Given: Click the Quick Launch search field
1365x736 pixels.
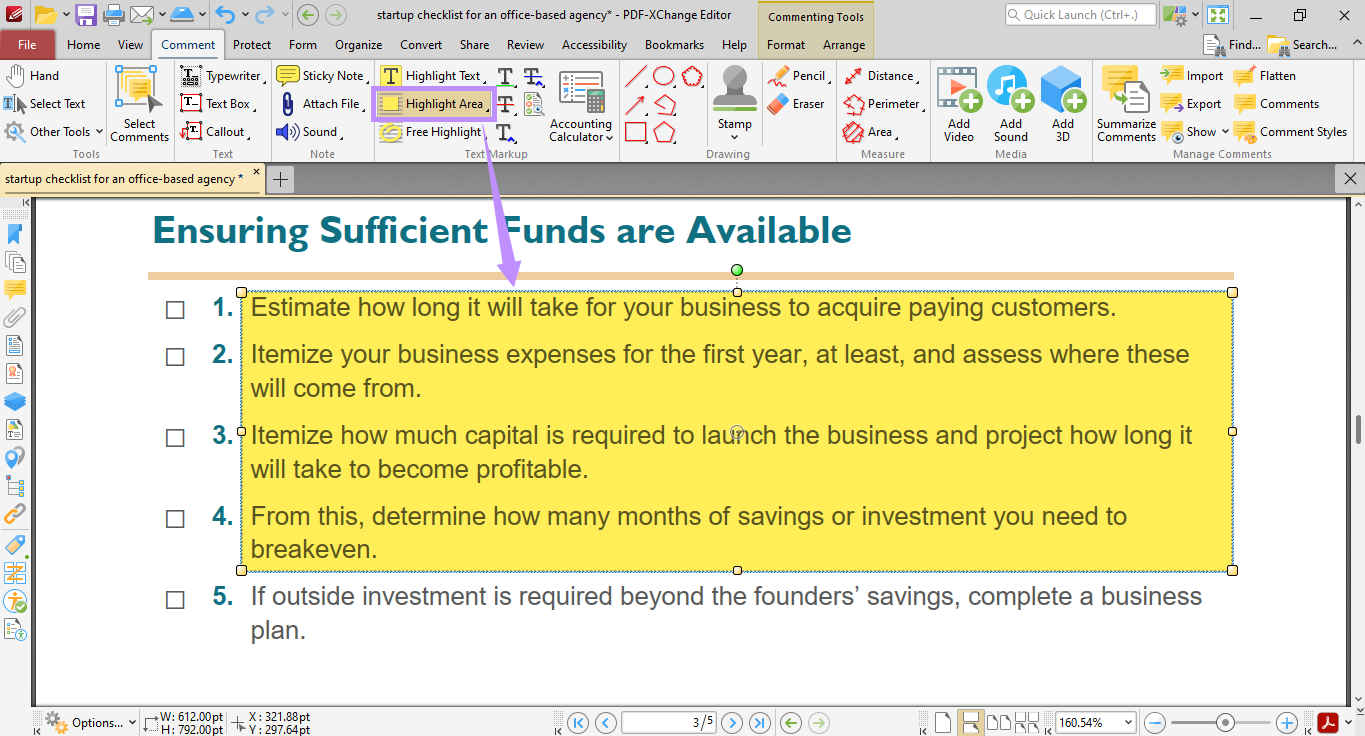Looking at the screenshot, I should (1080, 15).
